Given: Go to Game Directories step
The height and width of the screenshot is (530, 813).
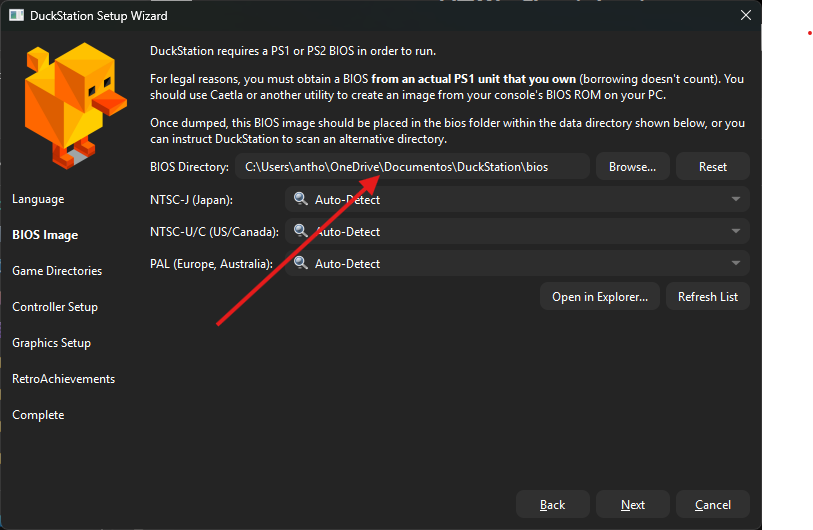Looking at the screenshot, I should coord(57,271).
